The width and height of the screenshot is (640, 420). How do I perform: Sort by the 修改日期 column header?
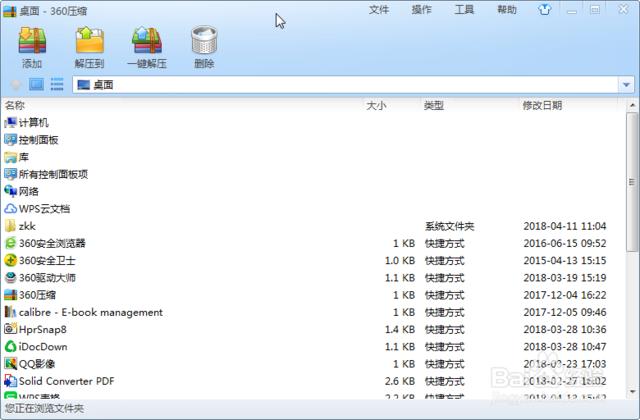coord(542,105)
